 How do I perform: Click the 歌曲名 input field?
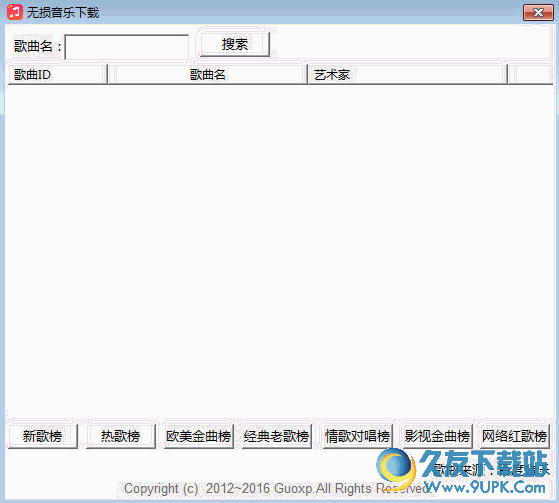(x=127, y=47)
